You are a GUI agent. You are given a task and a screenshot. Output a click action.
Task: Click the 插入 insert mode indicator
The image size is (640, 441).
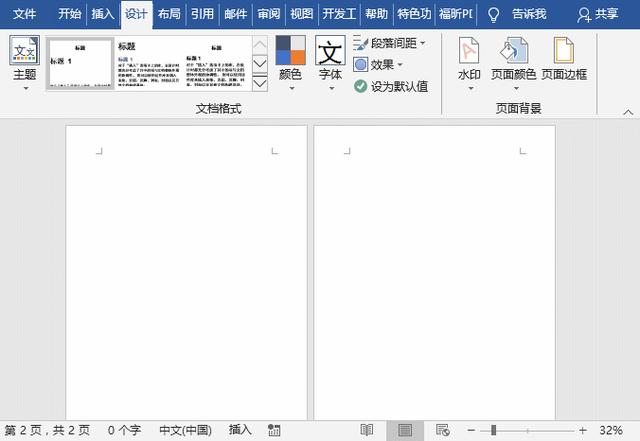(240, 430)
